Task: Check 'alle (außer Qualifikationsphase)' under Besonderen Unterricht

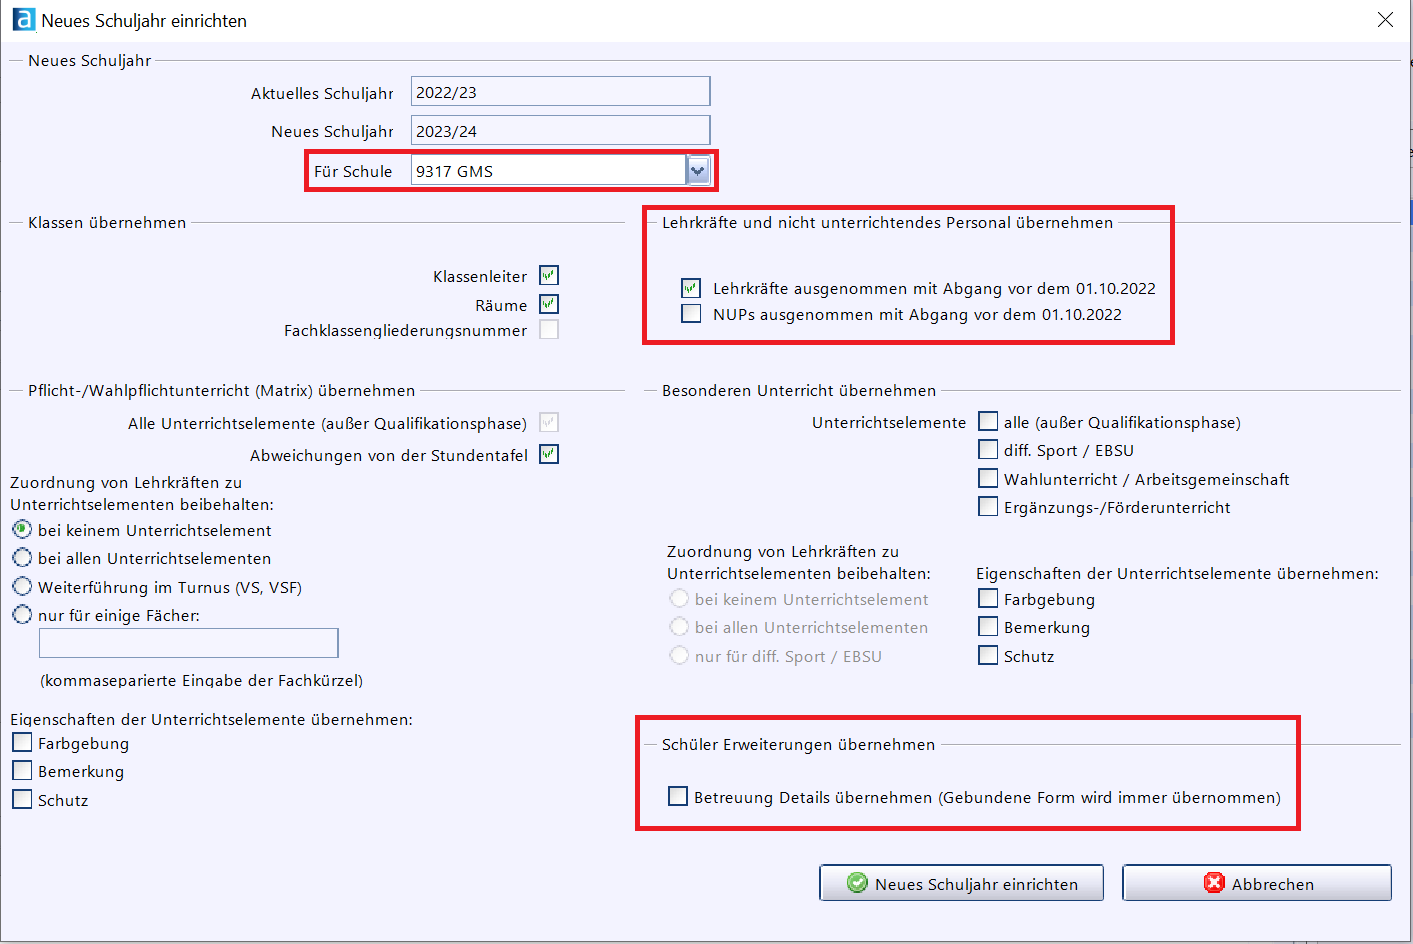Action: [988, 421]
